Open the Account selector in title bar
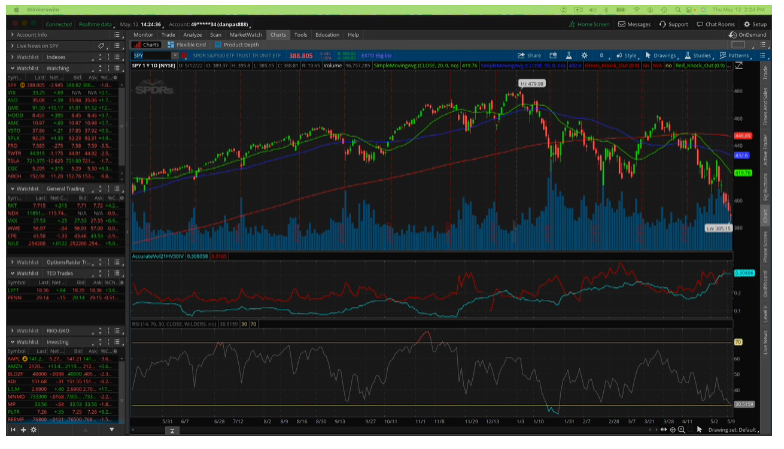784x449 pixels. 209,24
